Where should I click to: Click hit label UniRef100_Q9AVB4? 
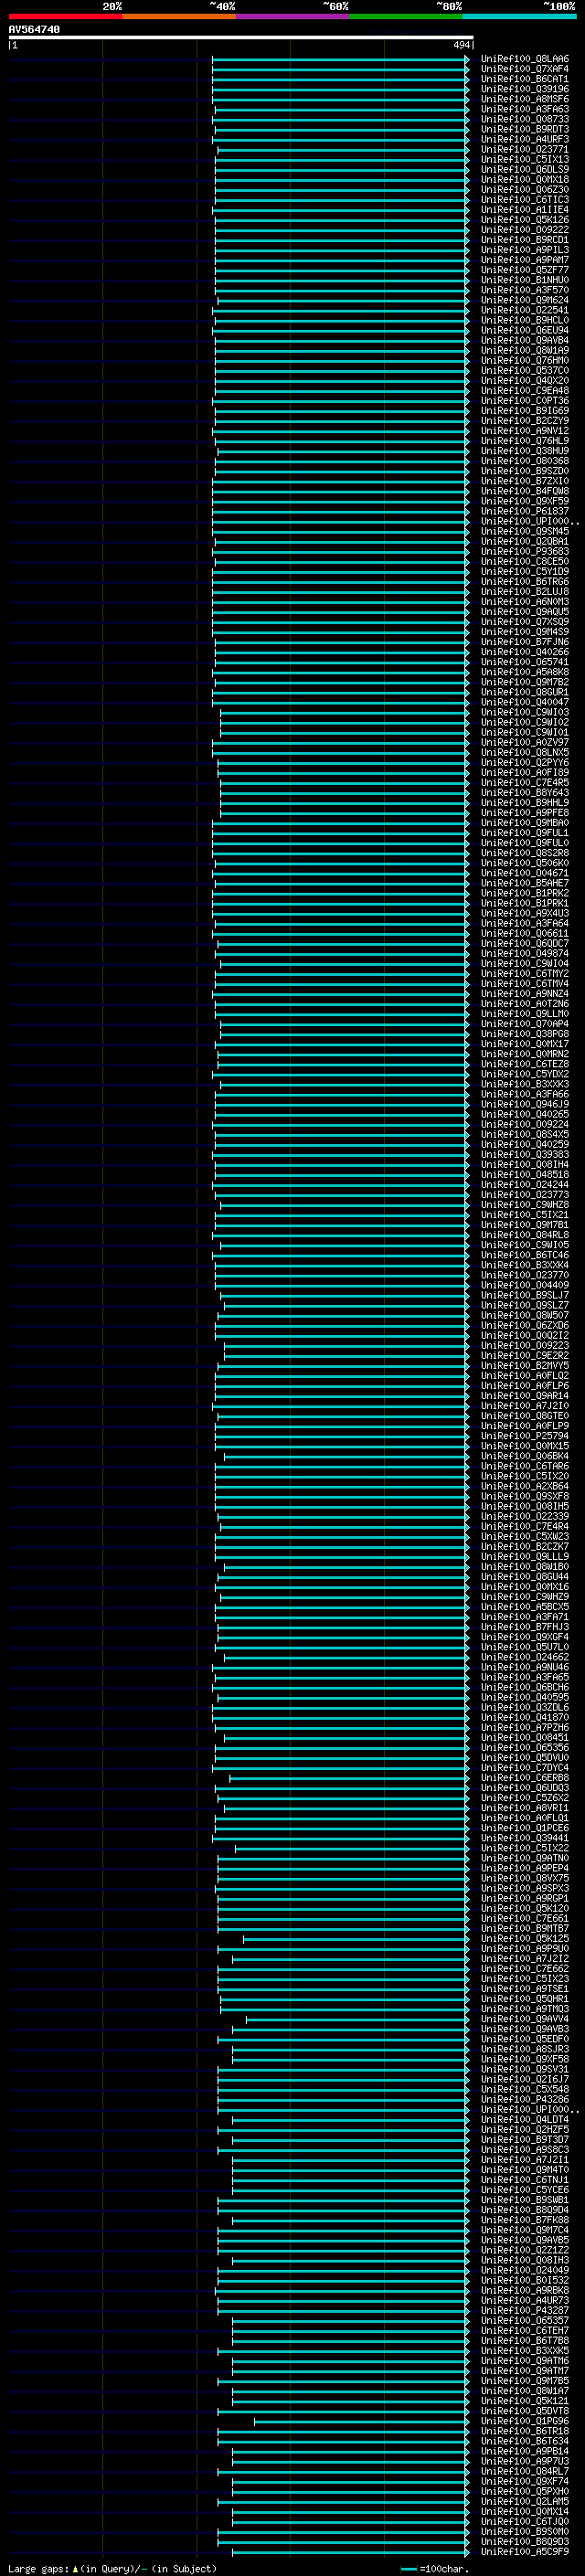coord(524,340)
